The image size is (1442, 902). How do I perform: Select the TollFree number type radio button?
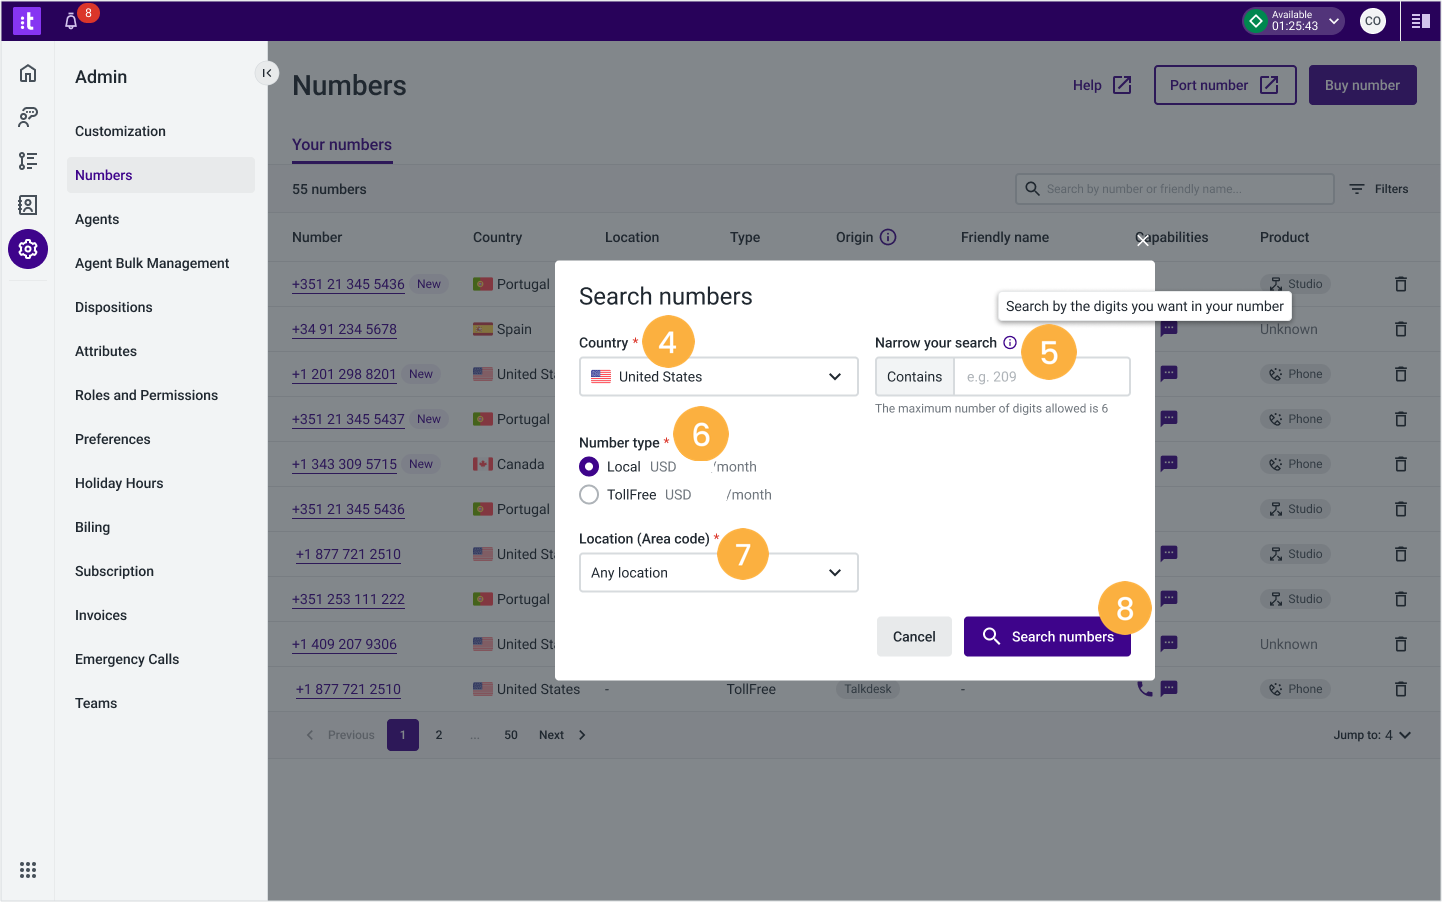[x=588, y=494]
